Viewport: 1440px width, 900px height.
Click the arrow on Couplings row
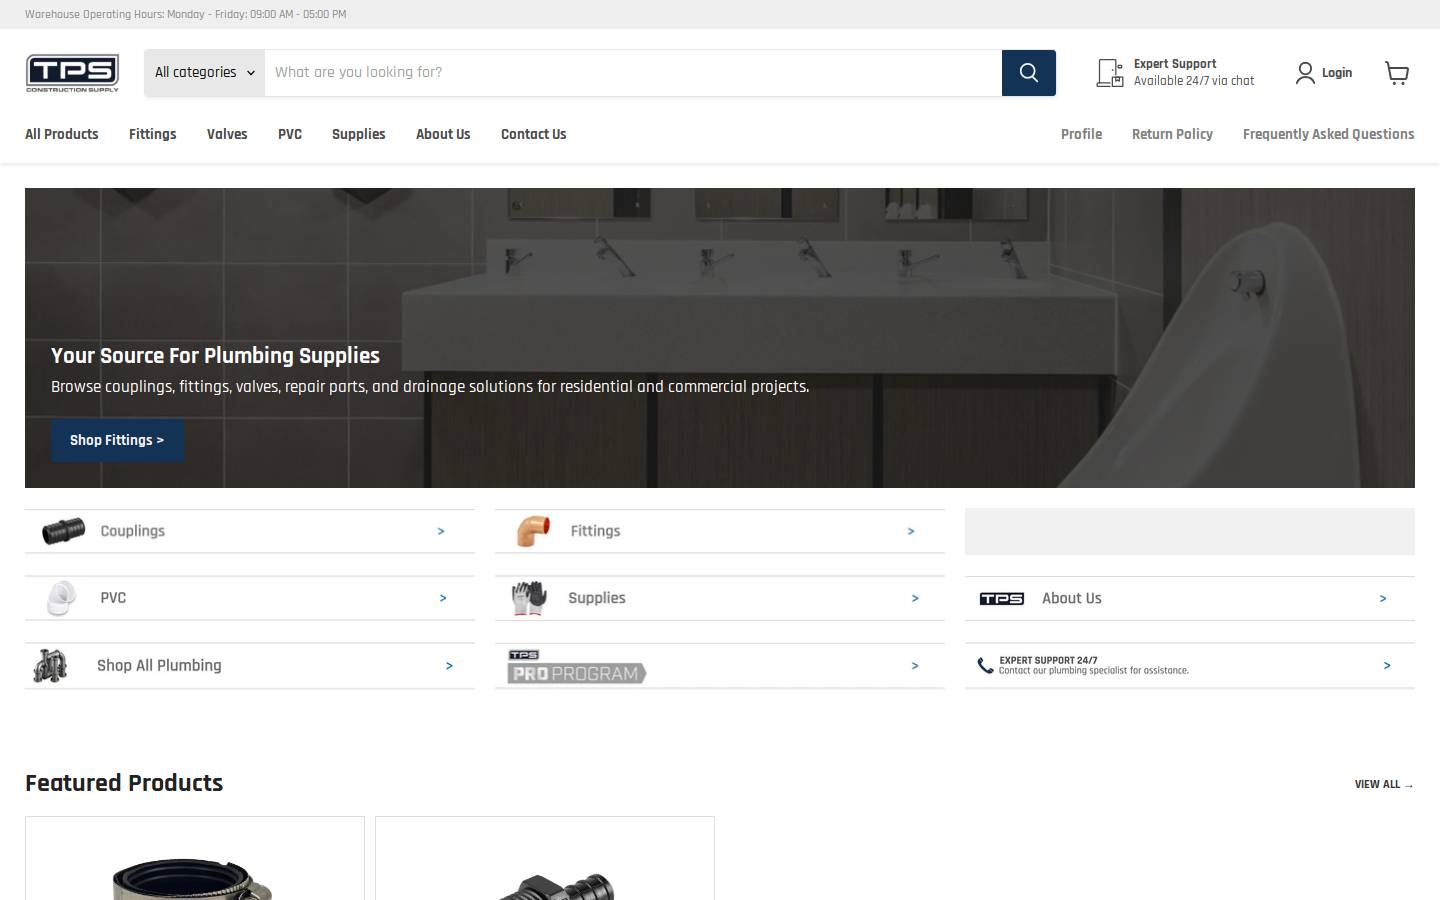pos(441,532)
